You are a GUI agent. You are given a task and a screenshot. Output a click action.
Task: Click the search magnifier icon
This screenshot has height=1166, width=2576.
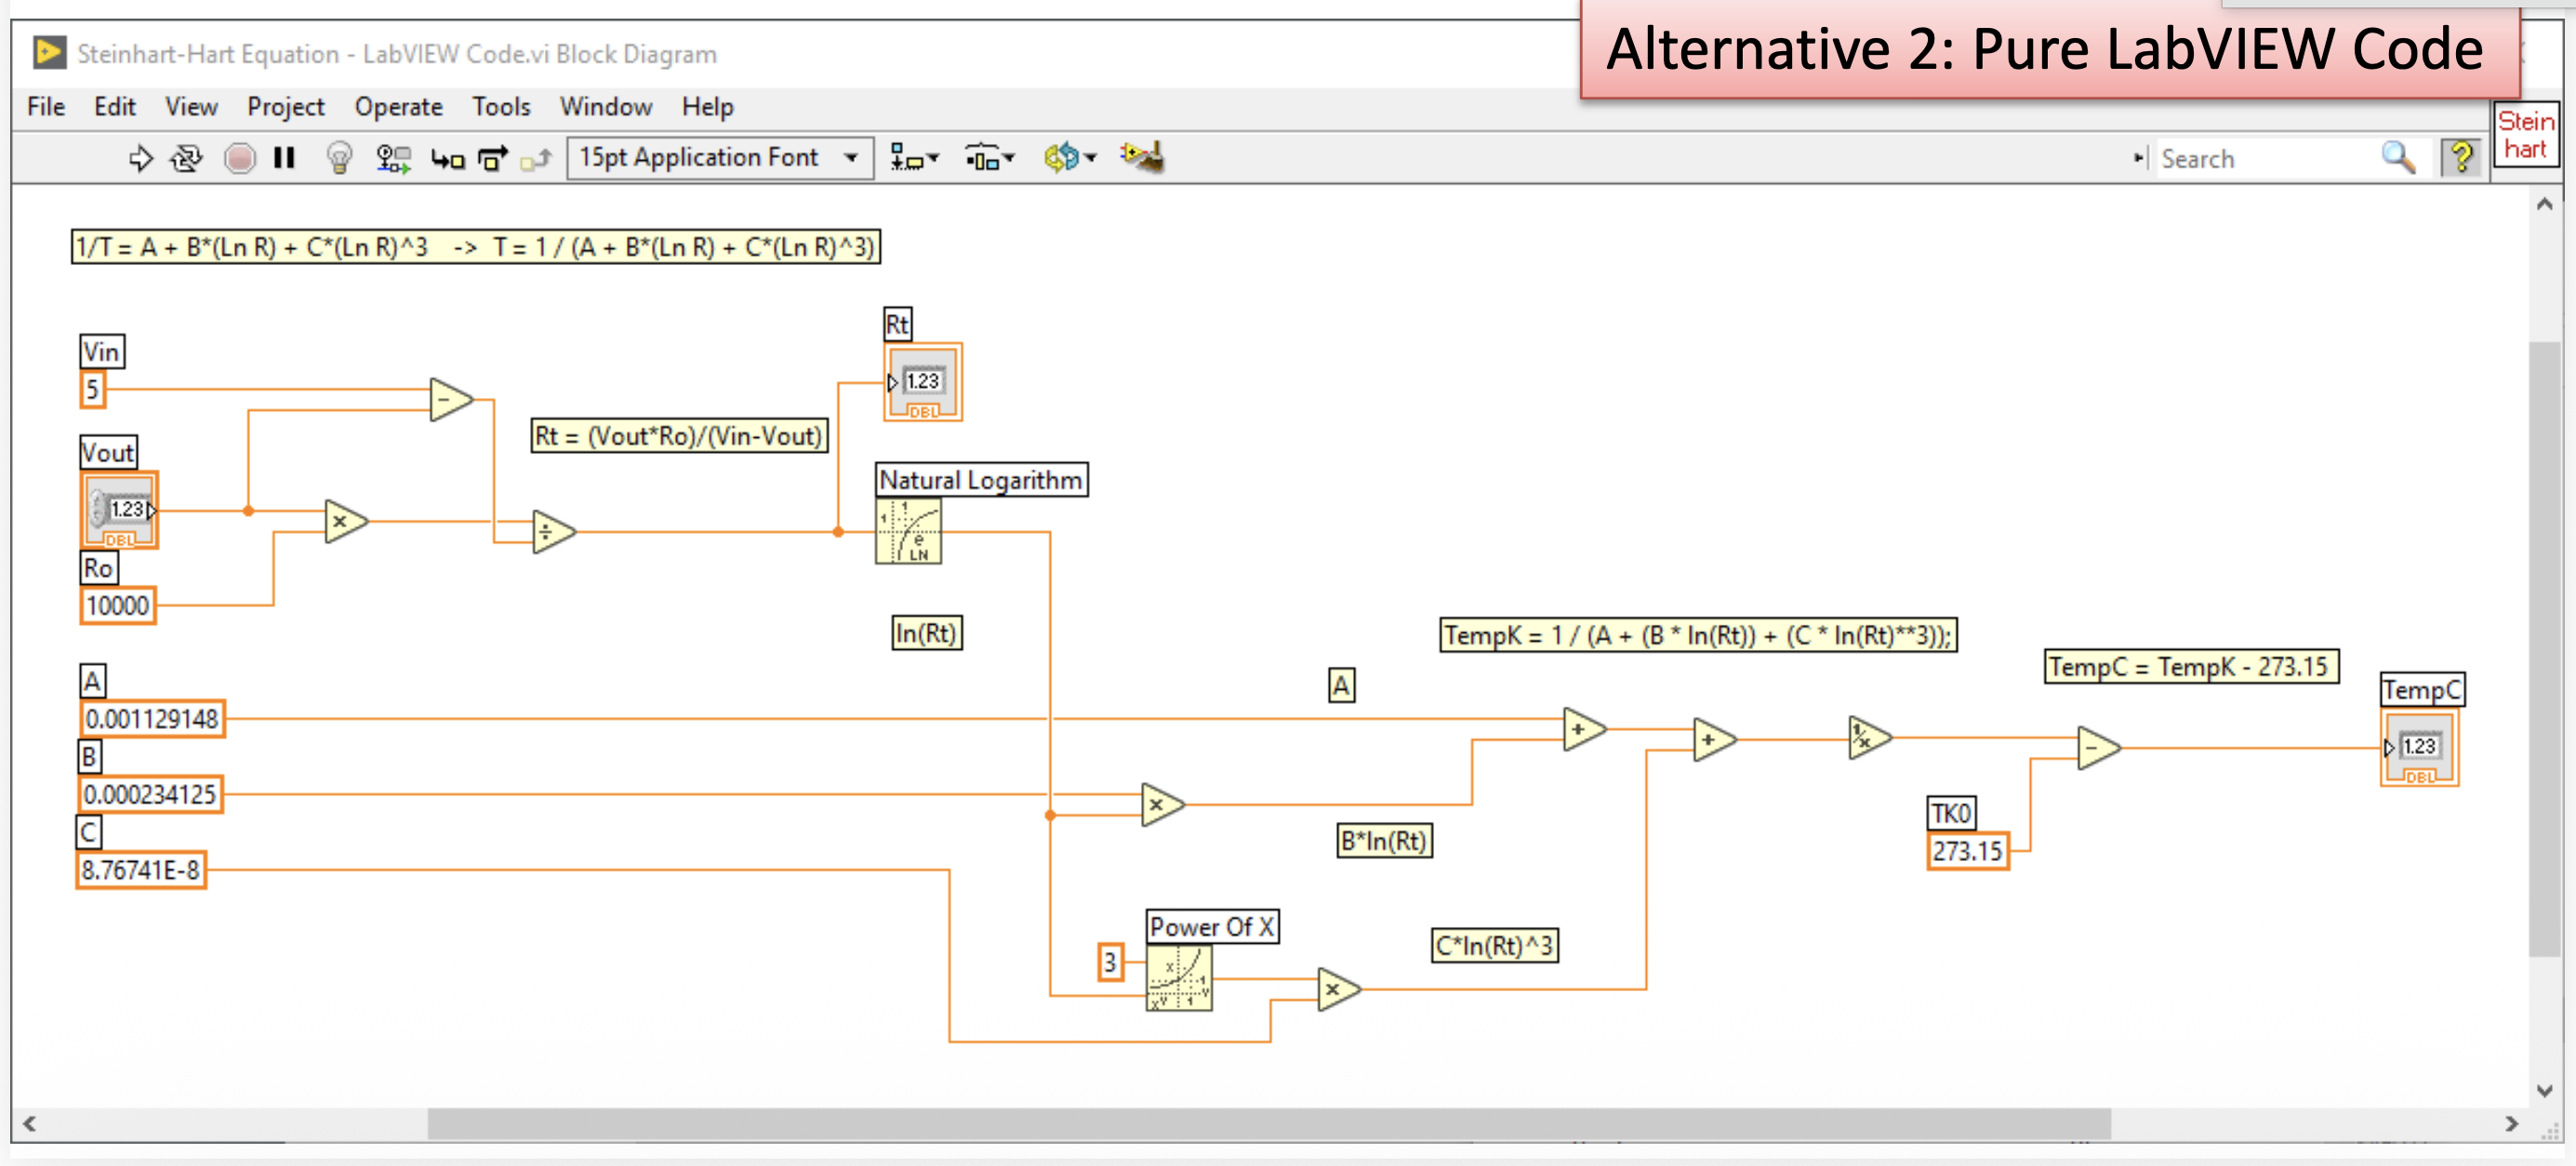(x=2398, y=157)
